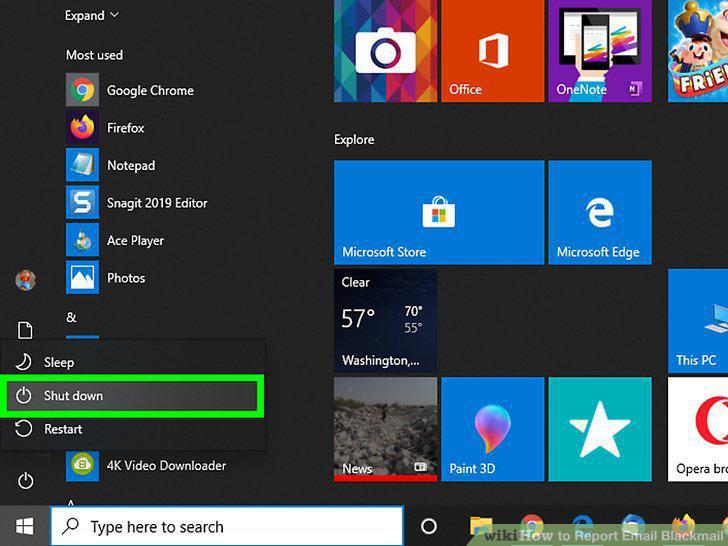Open File Explorer from the taskbar
The height and width of the screenshot is (546, 728).
[481, 527]
